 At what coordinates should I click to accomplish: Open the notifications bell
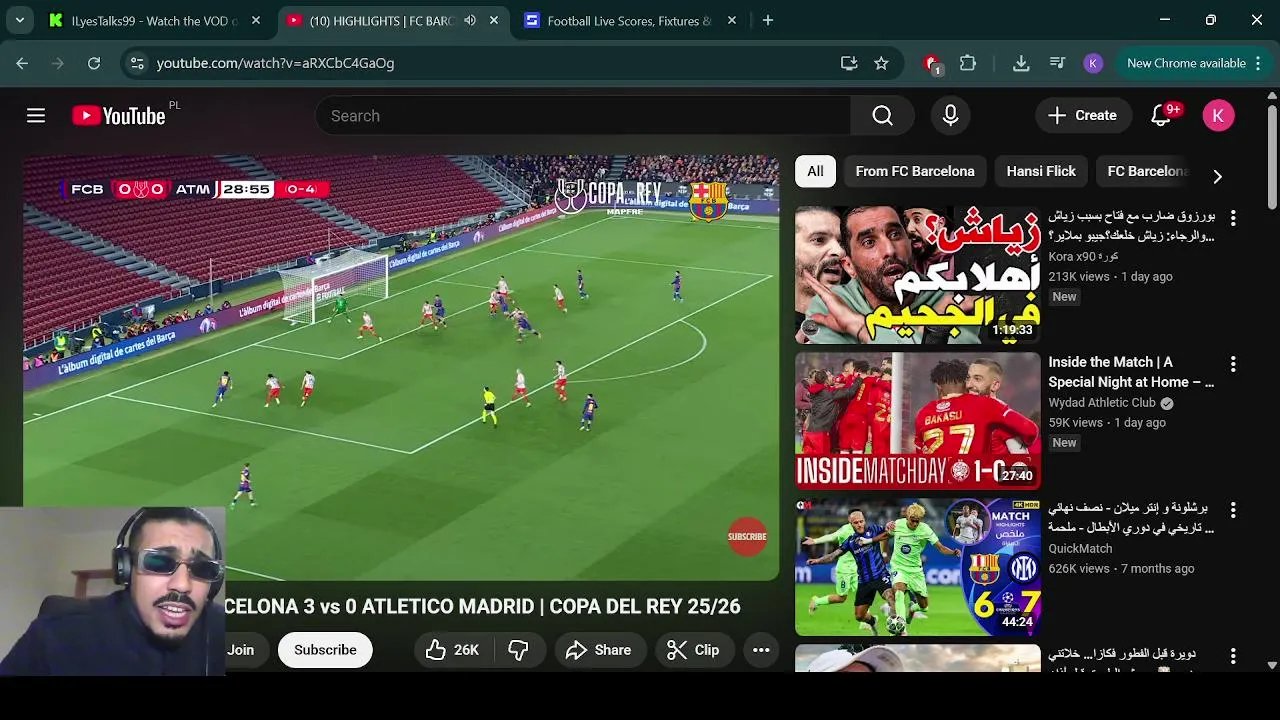click(x=1161, y=116)
